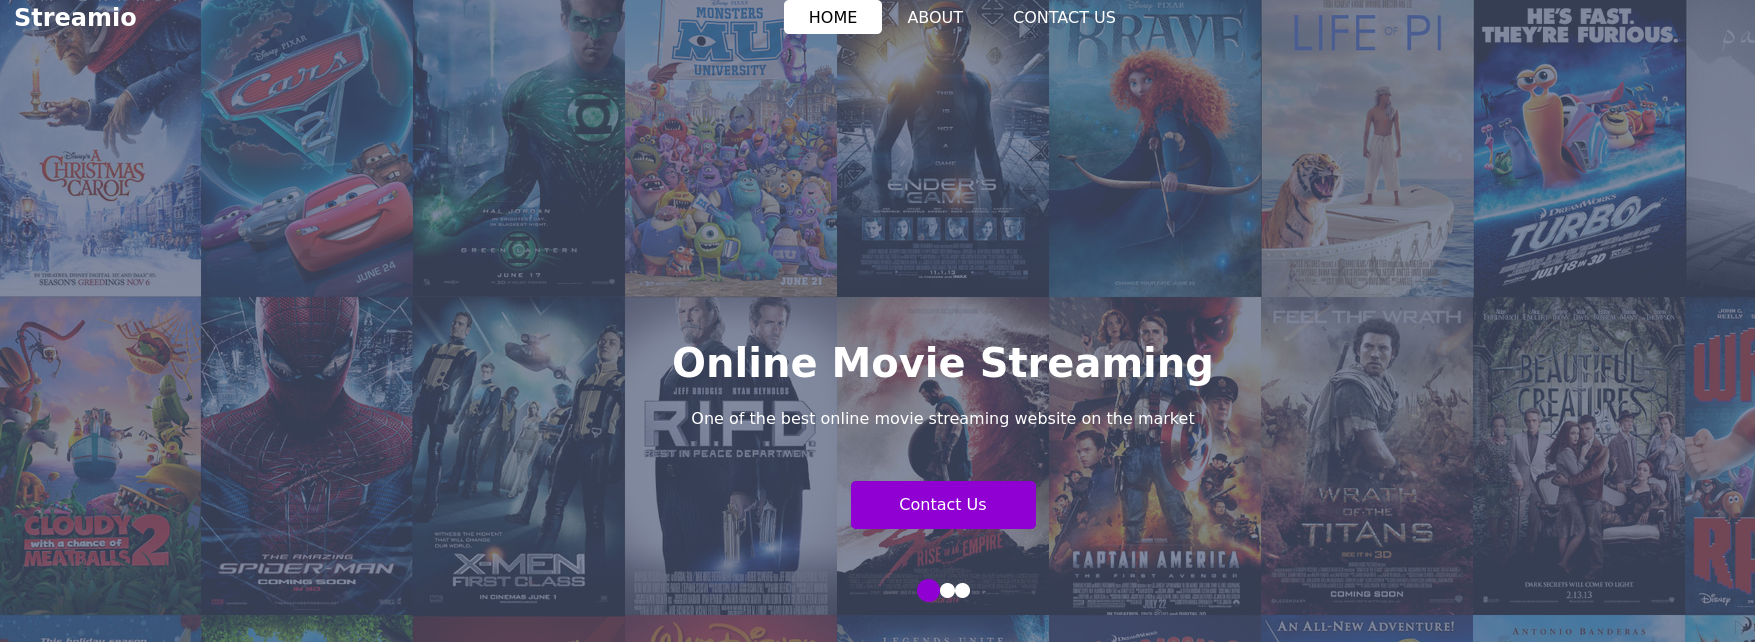The width and height of the screenshot is (1755, 642).
Task: Go to the ABOUT page
Action: 934,17
